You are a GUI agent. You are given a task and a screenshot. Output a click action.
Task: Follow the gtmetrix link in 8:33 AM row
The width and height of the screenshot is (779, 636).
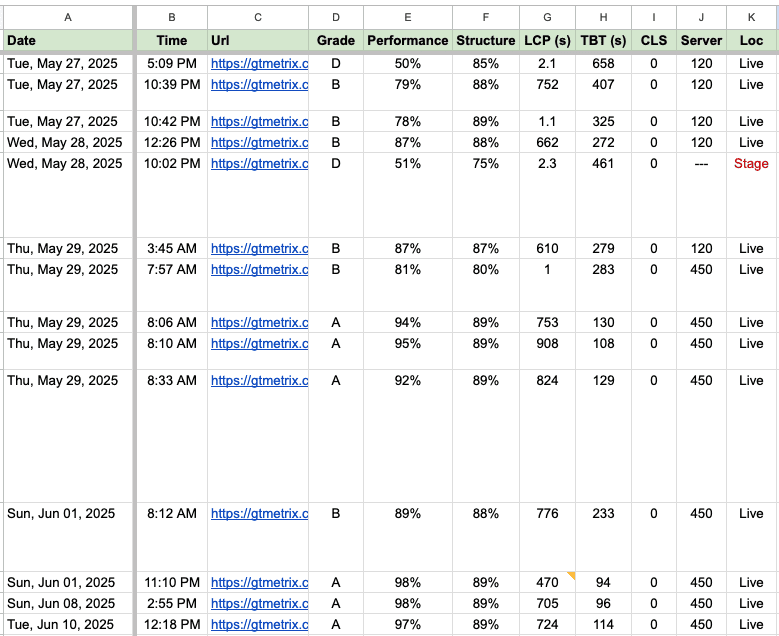[259, 380]
